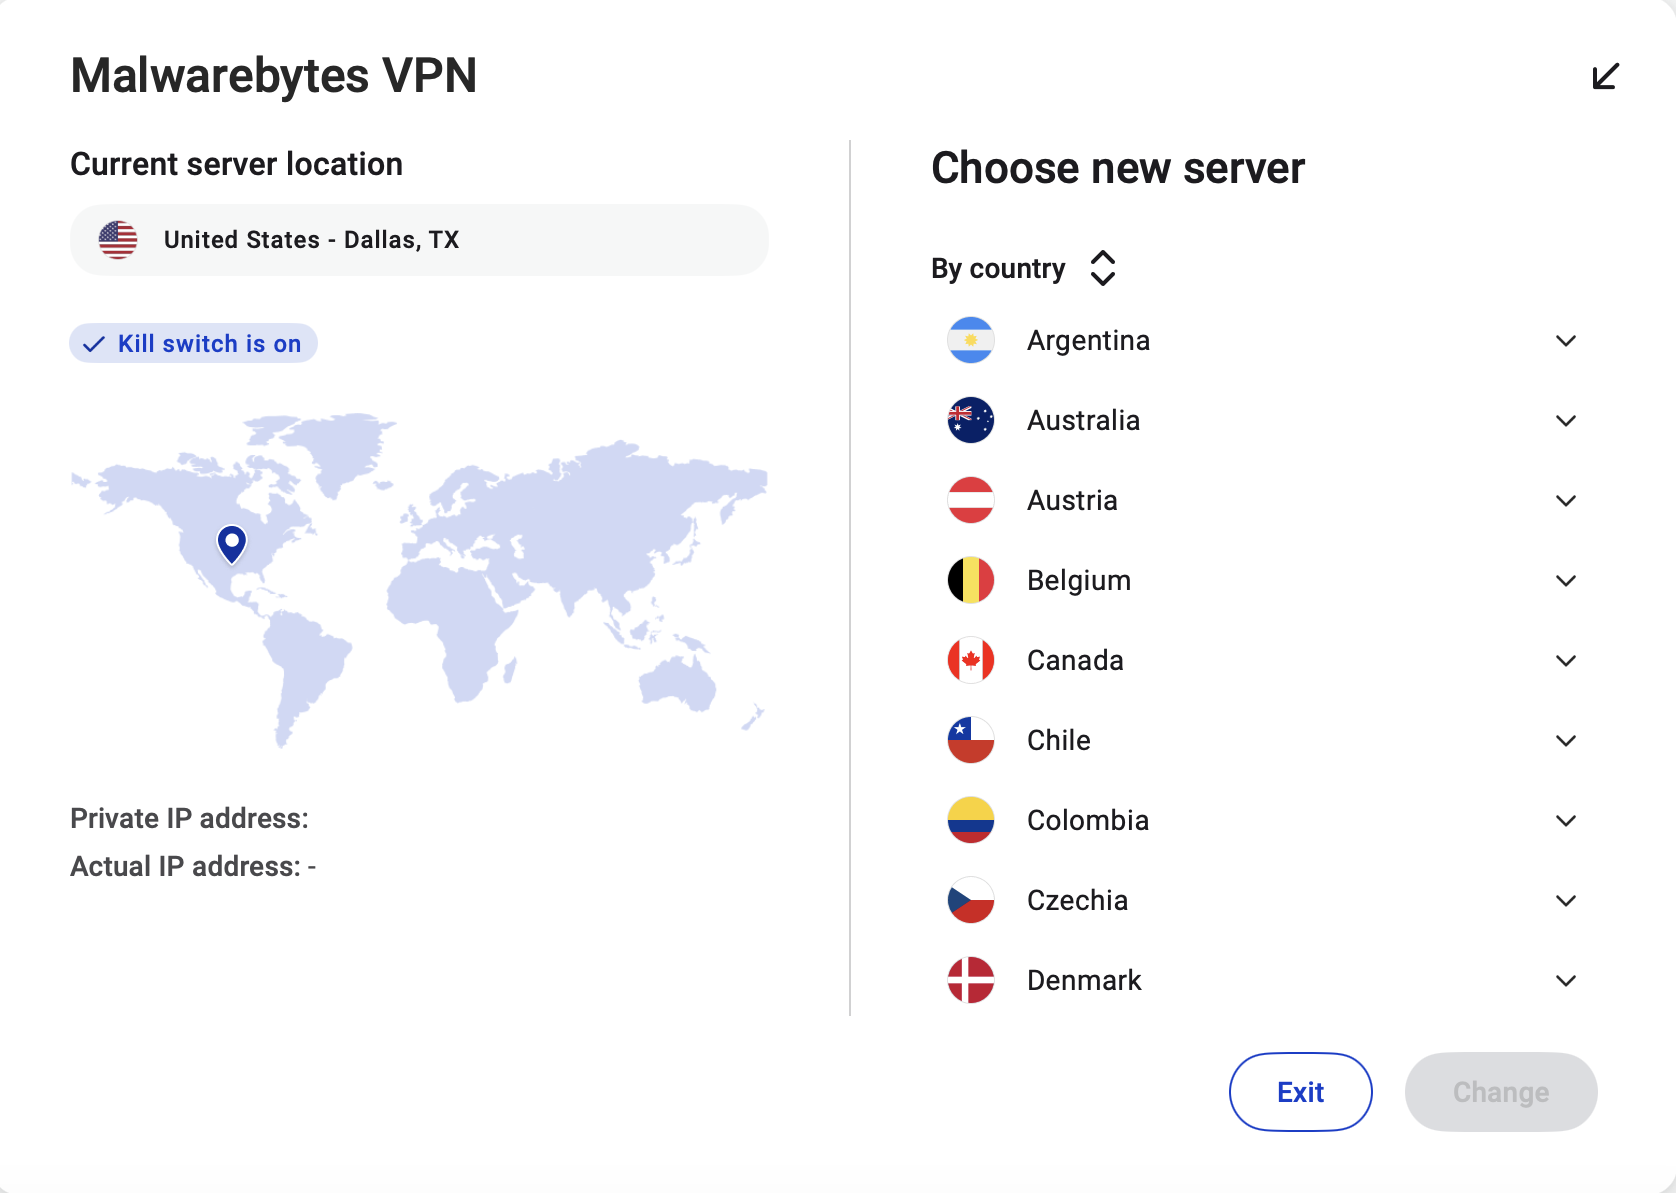The width and height of the screenshot is (1676, 1193).
Task: Expand the Colombia server chevron
Action: click(1566, 820)
